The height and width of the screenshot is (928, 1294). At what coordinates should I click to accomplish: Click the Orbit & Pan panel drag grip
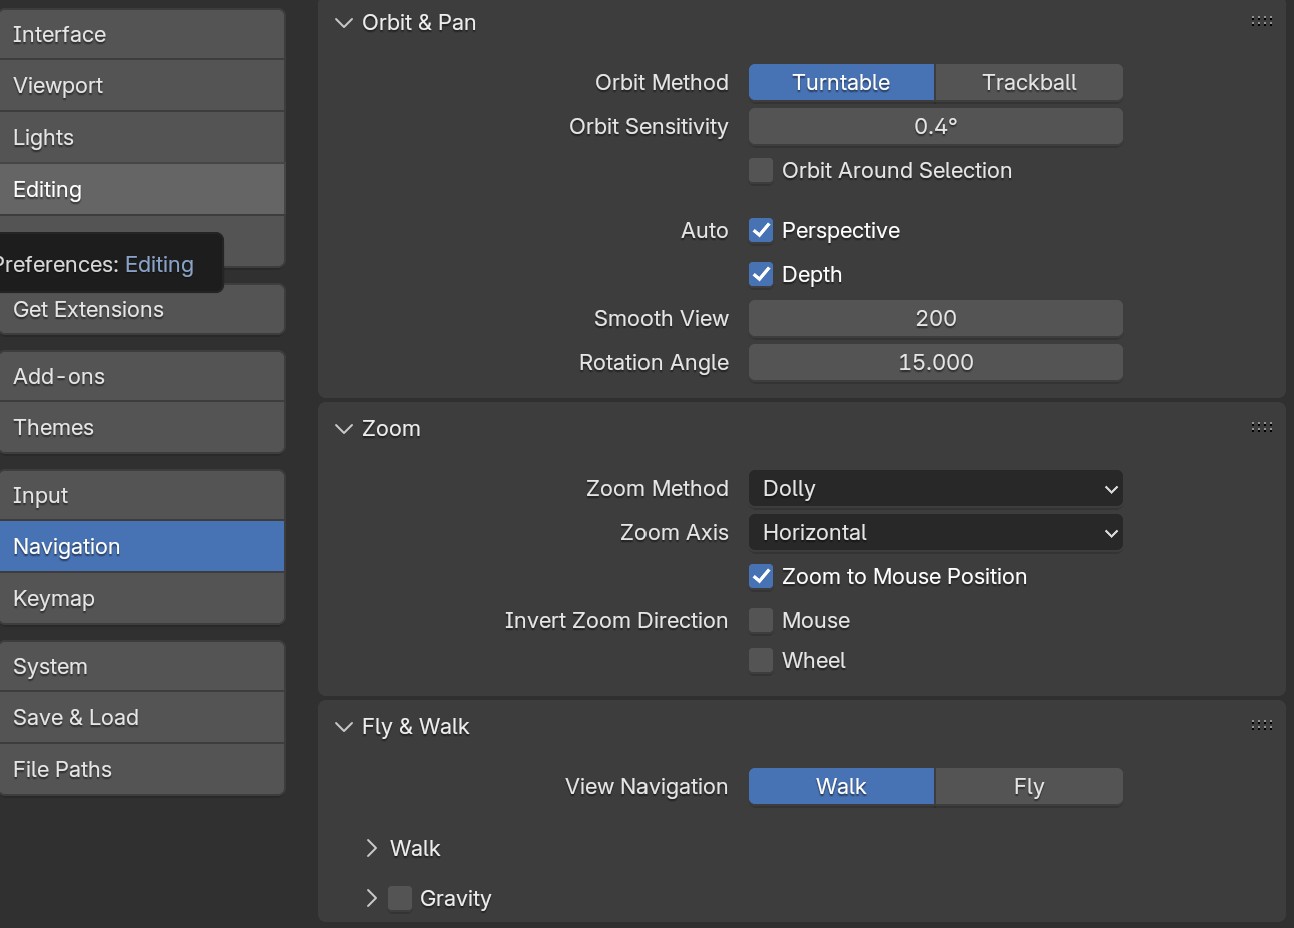(x=1261, y=21)
